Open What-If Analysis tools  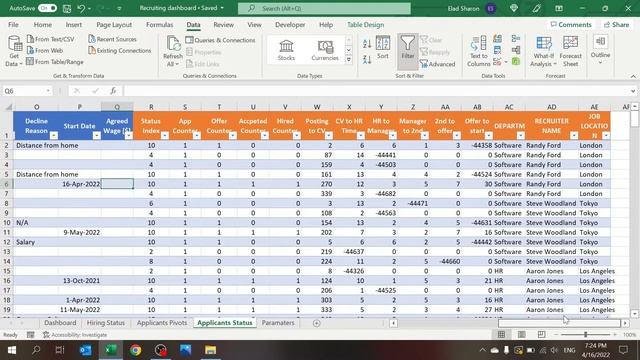[x=543, y=51]
